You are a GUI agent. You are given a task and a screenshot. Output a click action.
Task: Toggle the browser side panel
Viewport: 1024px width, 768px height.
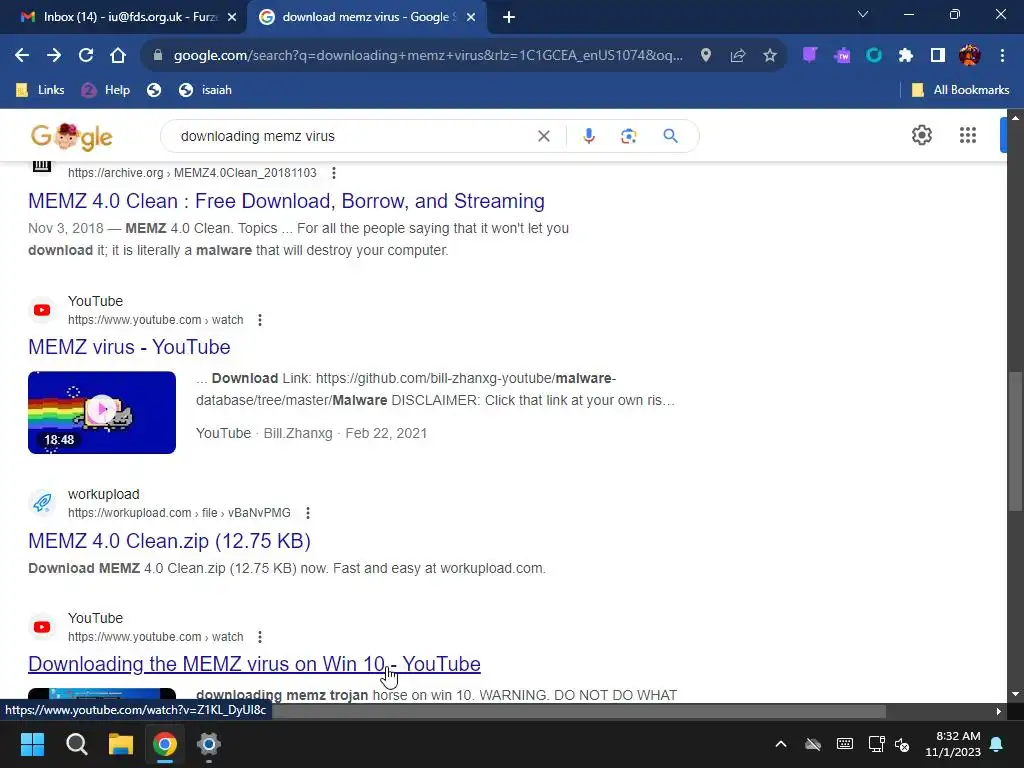[x=938, y=56]
